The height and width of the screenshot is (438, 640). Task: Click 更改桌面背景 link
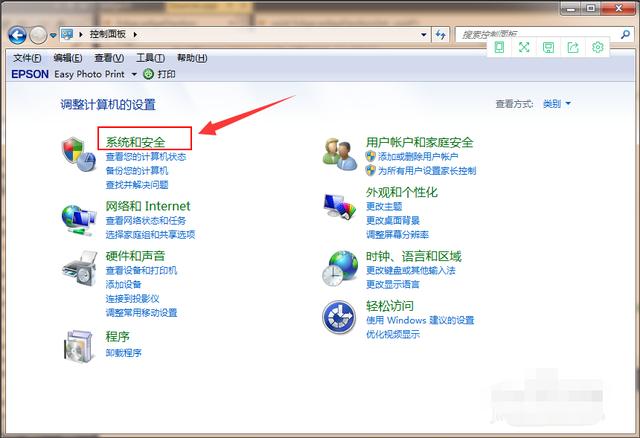coord(393,220)
